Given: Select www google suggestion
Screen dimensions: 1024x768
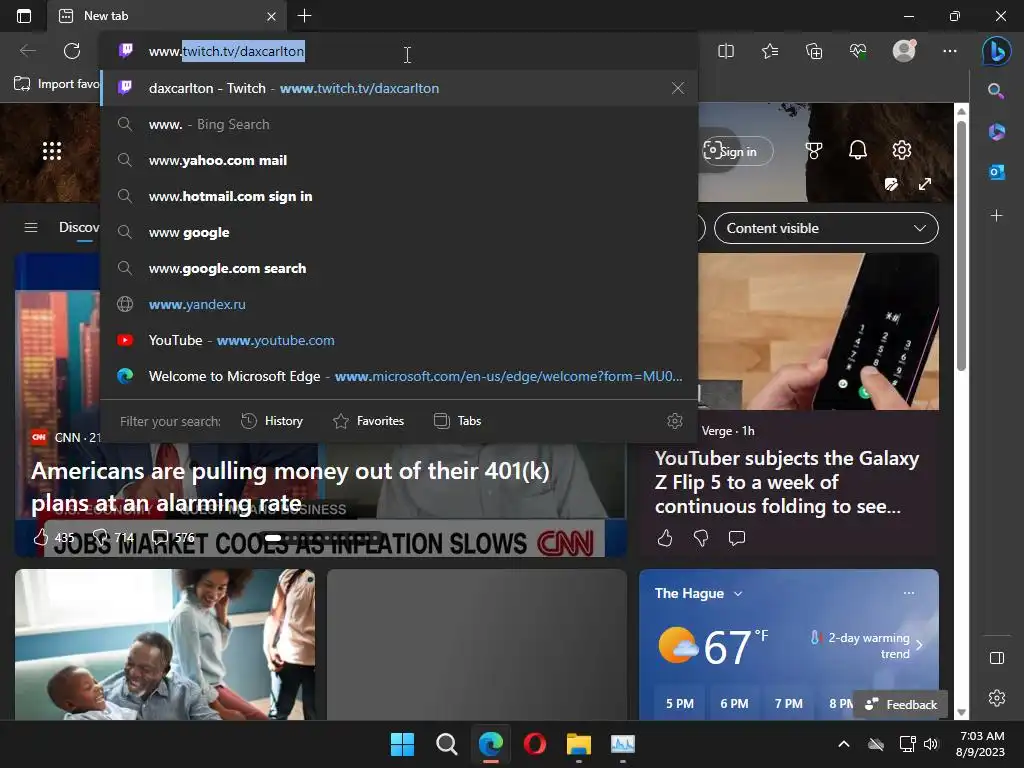Looking at the screenshot, I should (399, 232).
